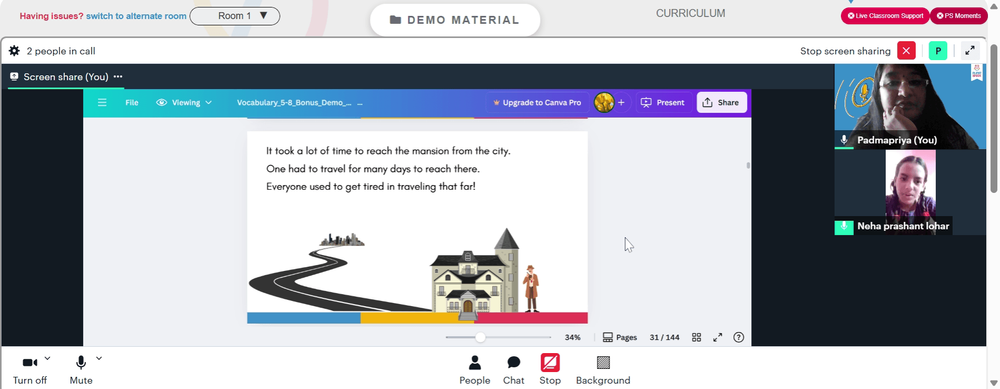Click Live Classroom Support button
Image resolution: width=1000 pixels, height=389 pixels.
[x=885, y=16]
